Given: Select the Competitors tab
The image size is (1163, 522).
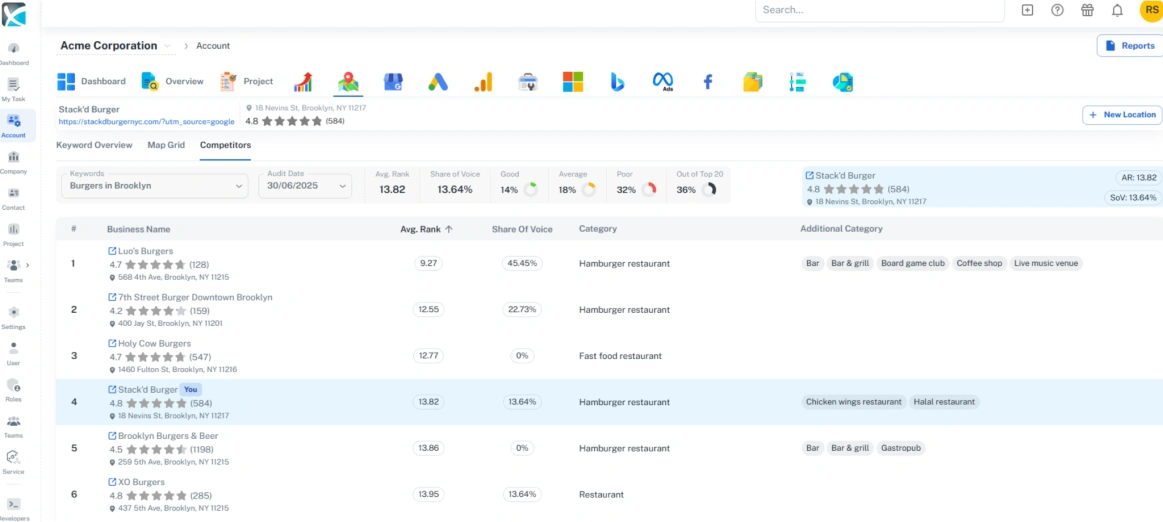Looking at the screenshot, I should 225,145.
